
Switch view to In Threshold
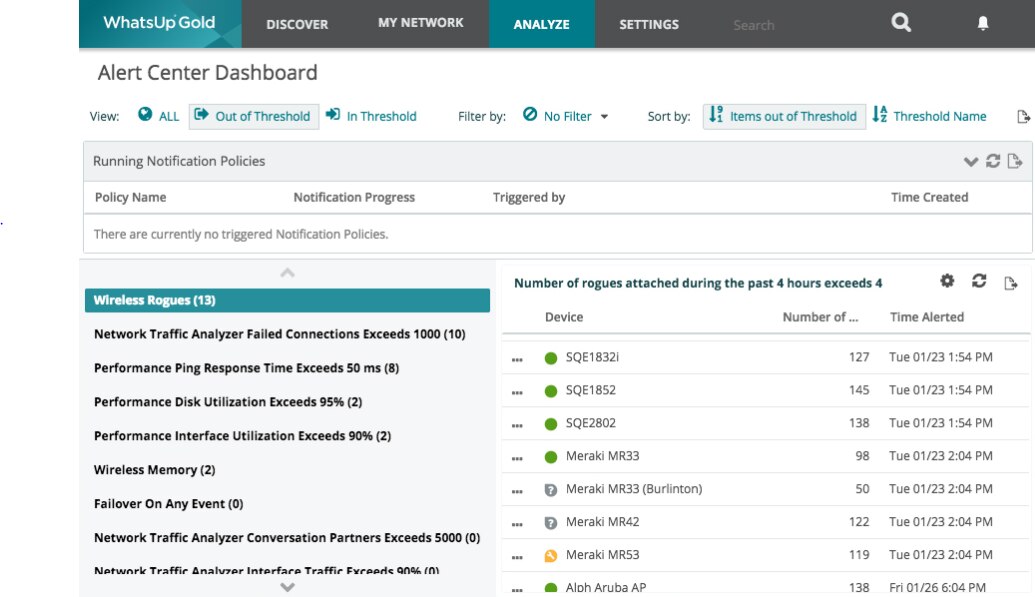coord(372,116)
